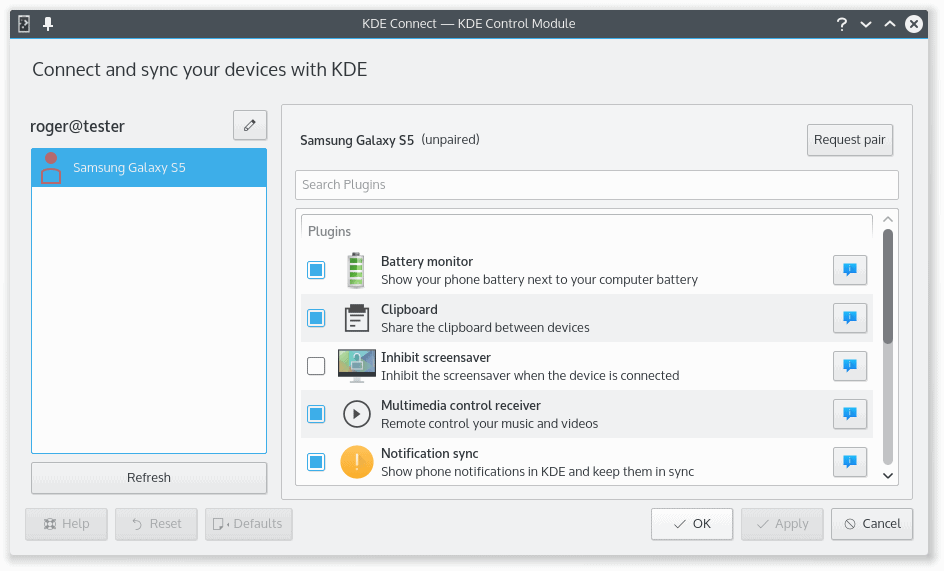Click the pencil icon to rename device
The image size is (944, 571).
[250, 125]
